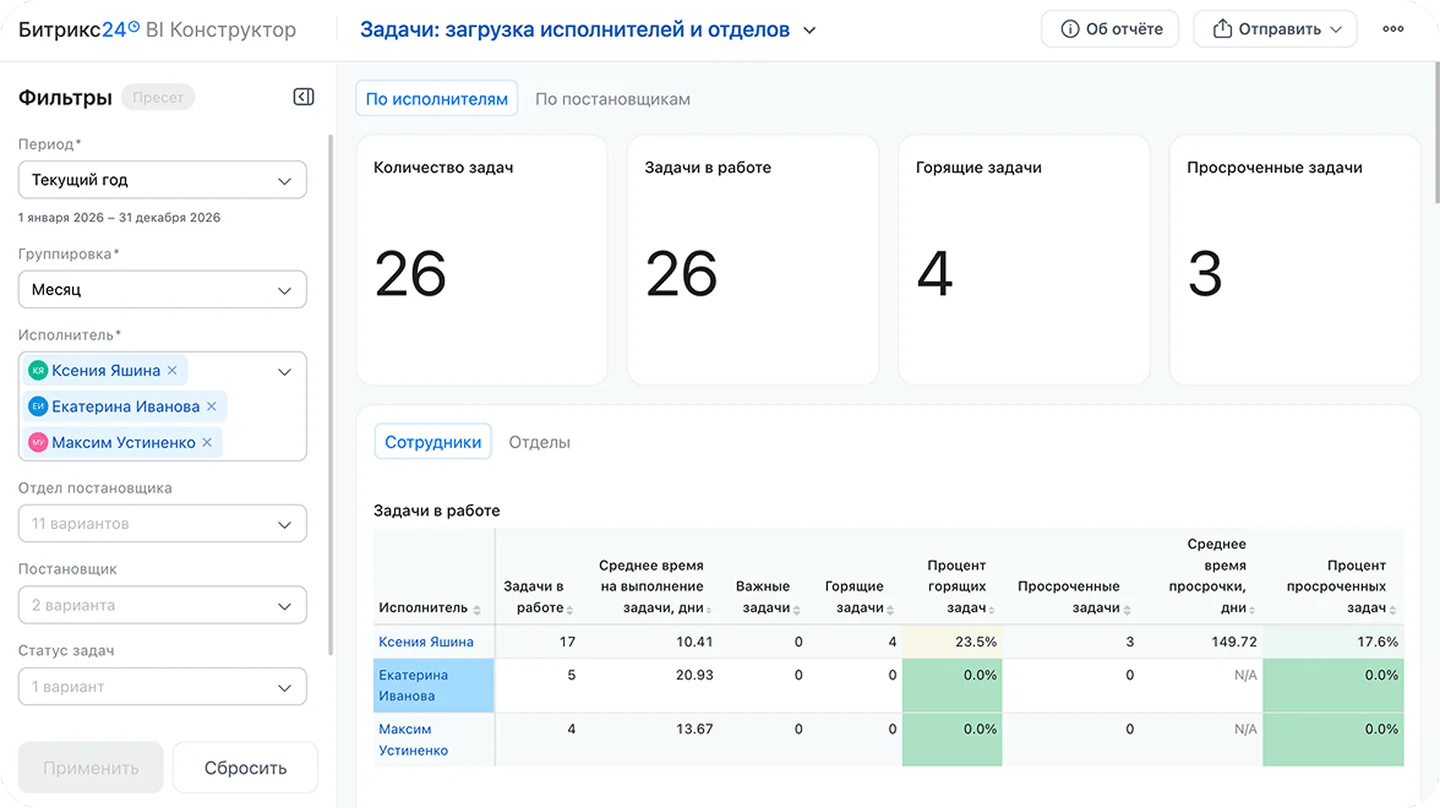Open the three-dot more options menu
The width and height of the screenshot is (1440, 808).
pyautogui.click(x=1393, y=29)
